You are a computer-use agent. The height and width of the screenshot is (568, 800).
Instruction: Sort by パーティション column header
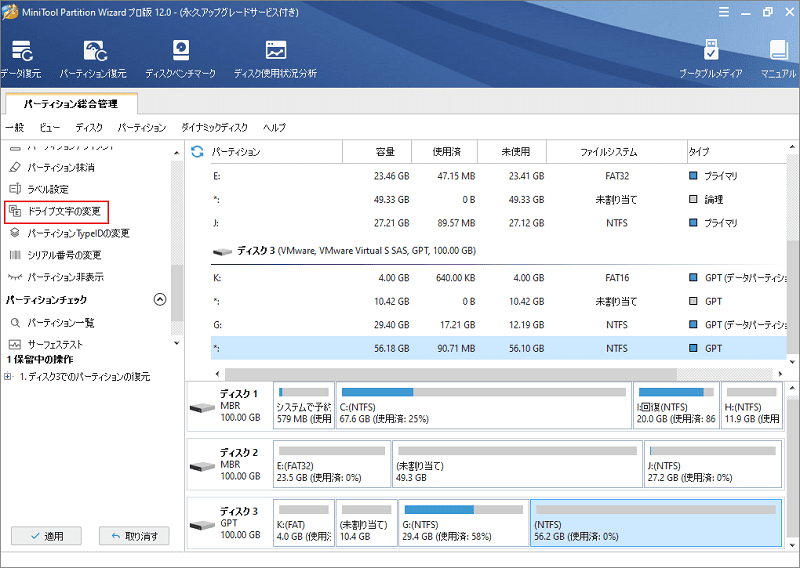pos(276,152)
